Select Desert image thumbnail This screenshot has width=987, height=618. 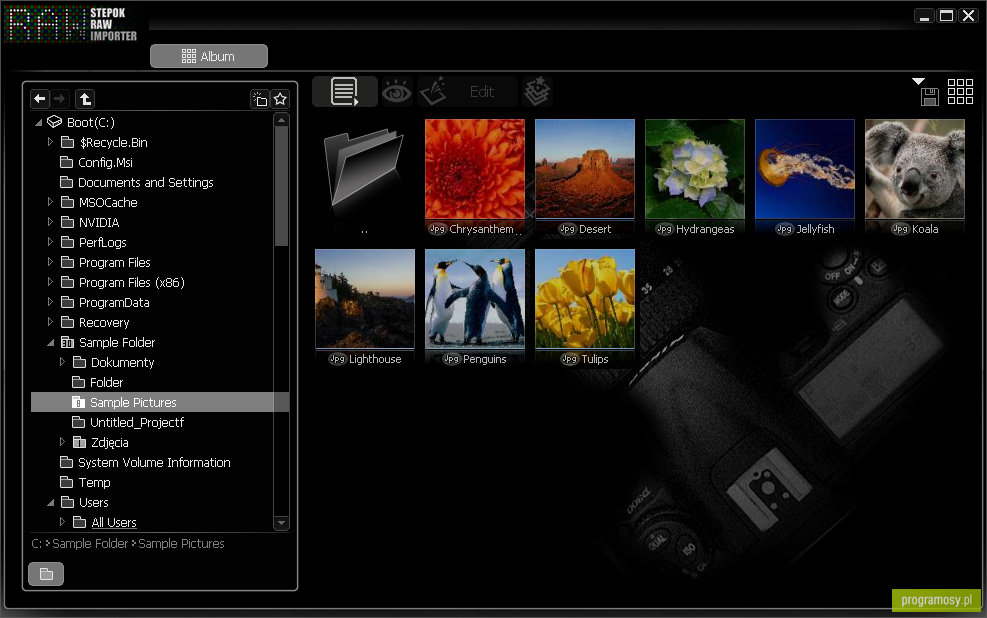[x=585, y=169]
